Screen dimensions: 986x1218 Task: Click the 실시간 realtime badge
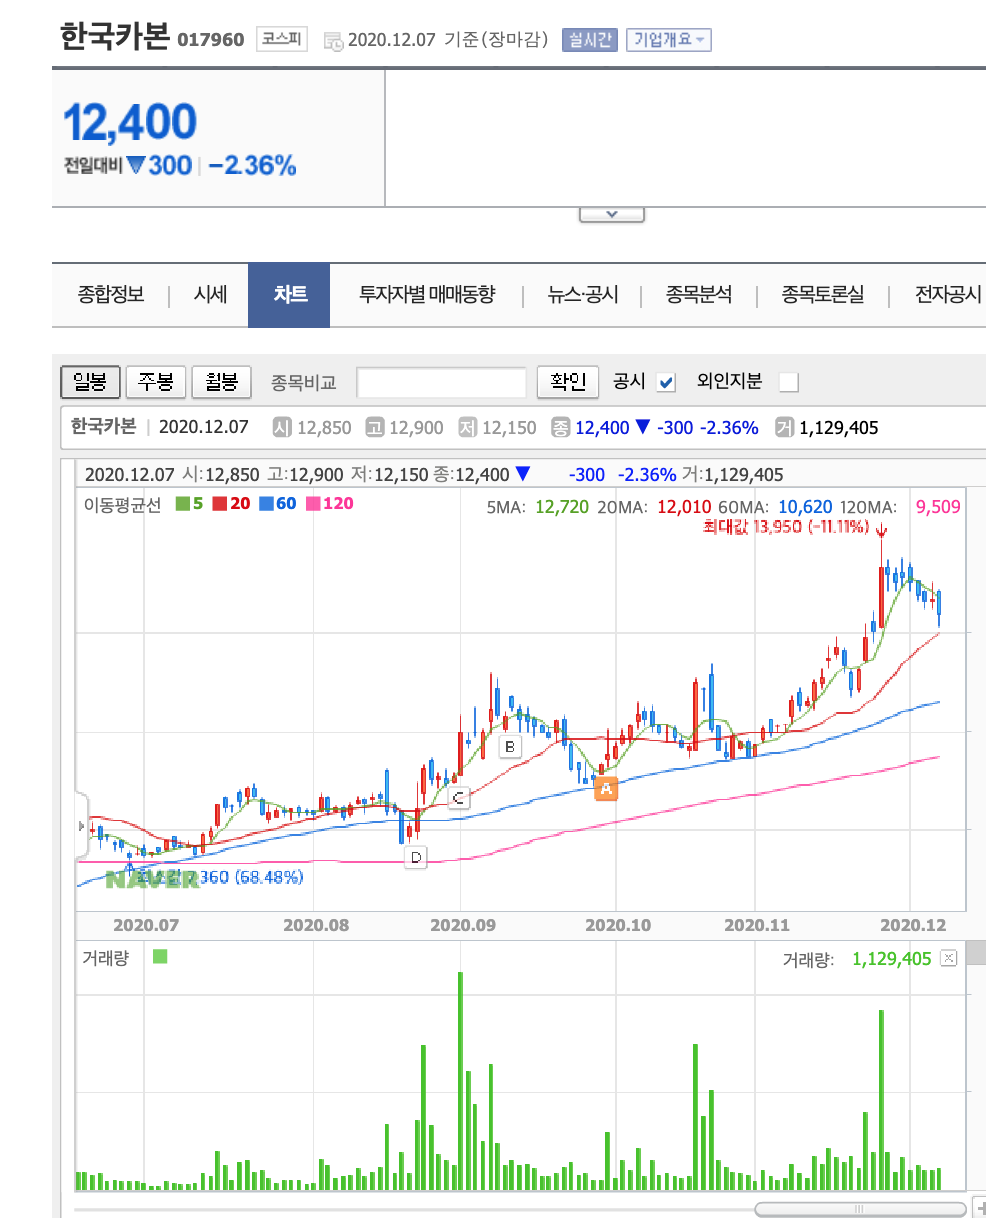590,40
